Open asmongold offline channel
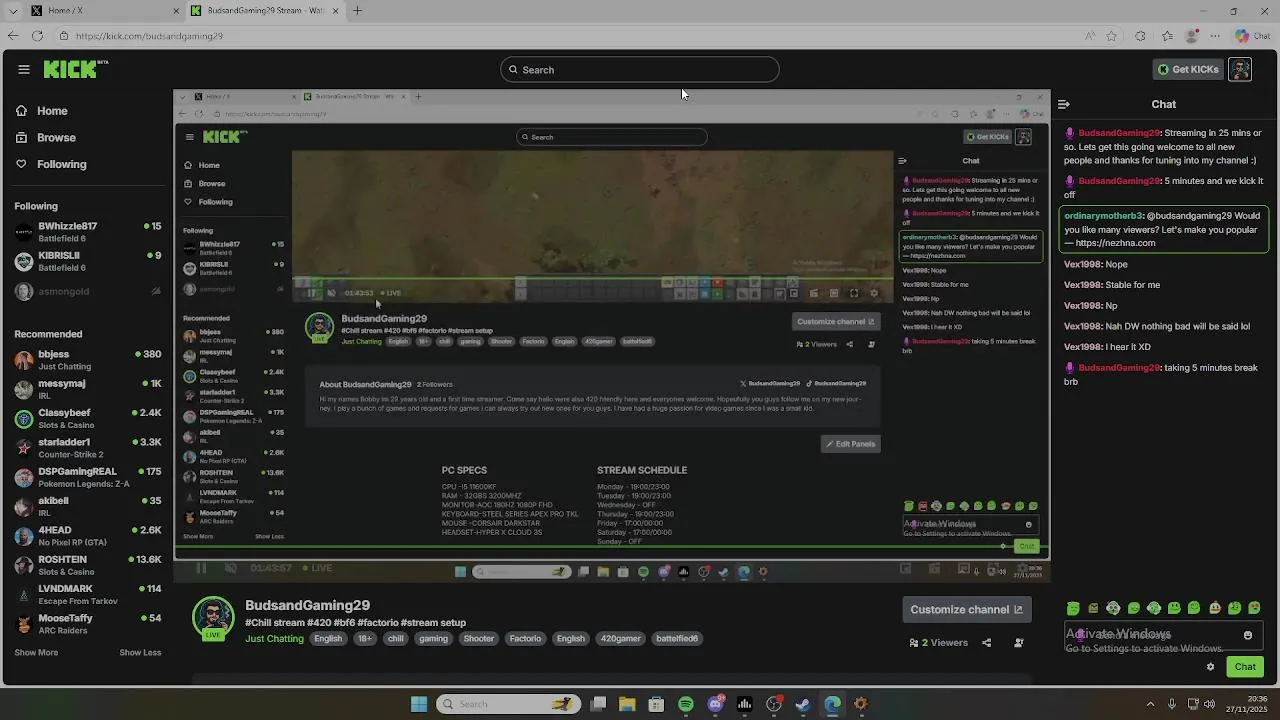The height and width of the screenshot is (720, 1280). pos(88,291)
